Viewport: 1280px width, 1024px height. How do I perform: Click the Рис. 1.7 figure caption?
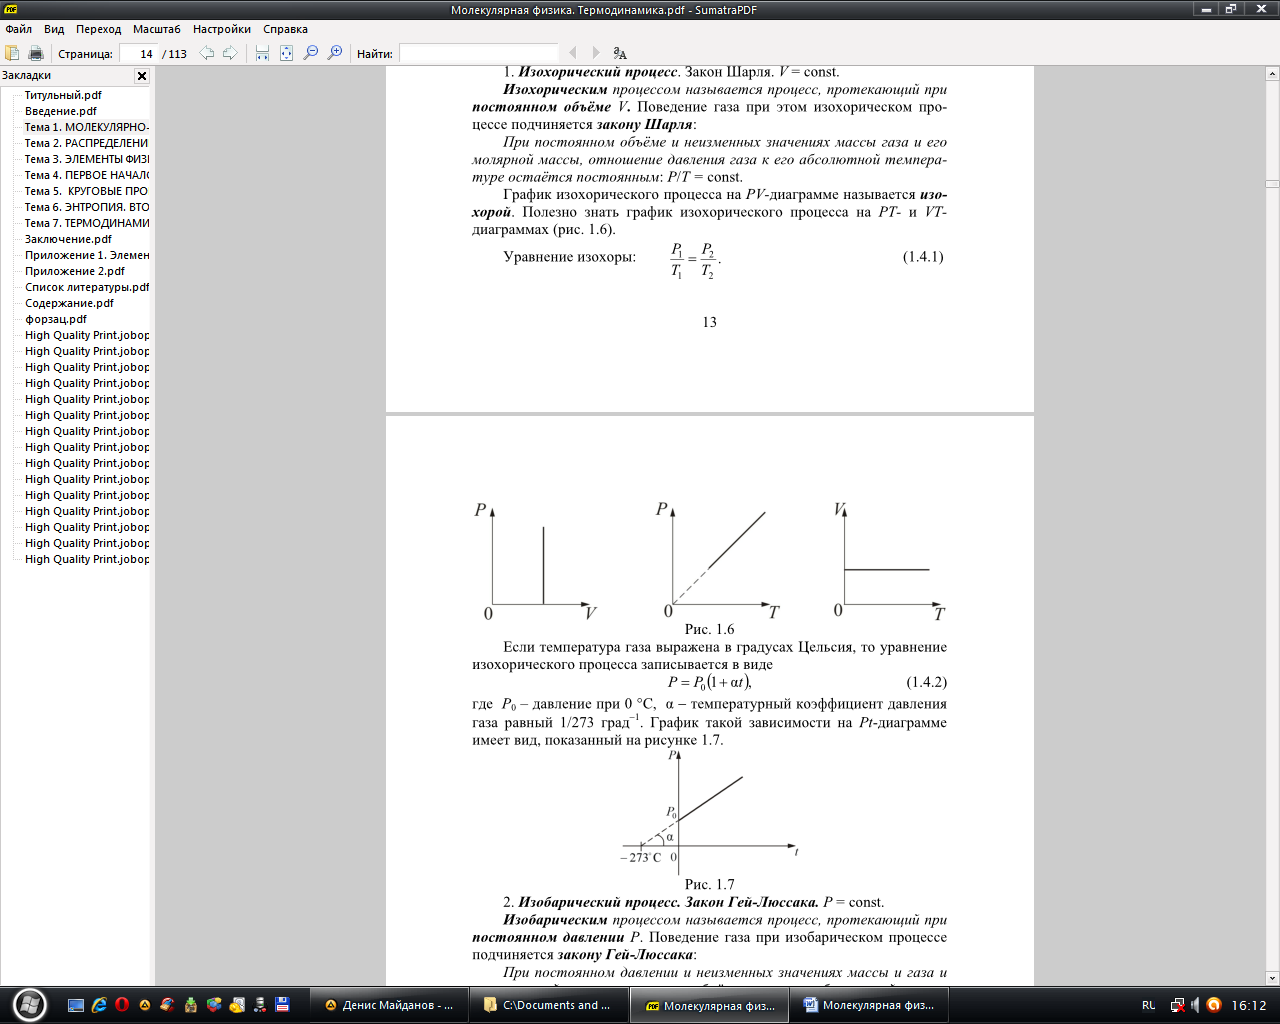tap(709, 884)
